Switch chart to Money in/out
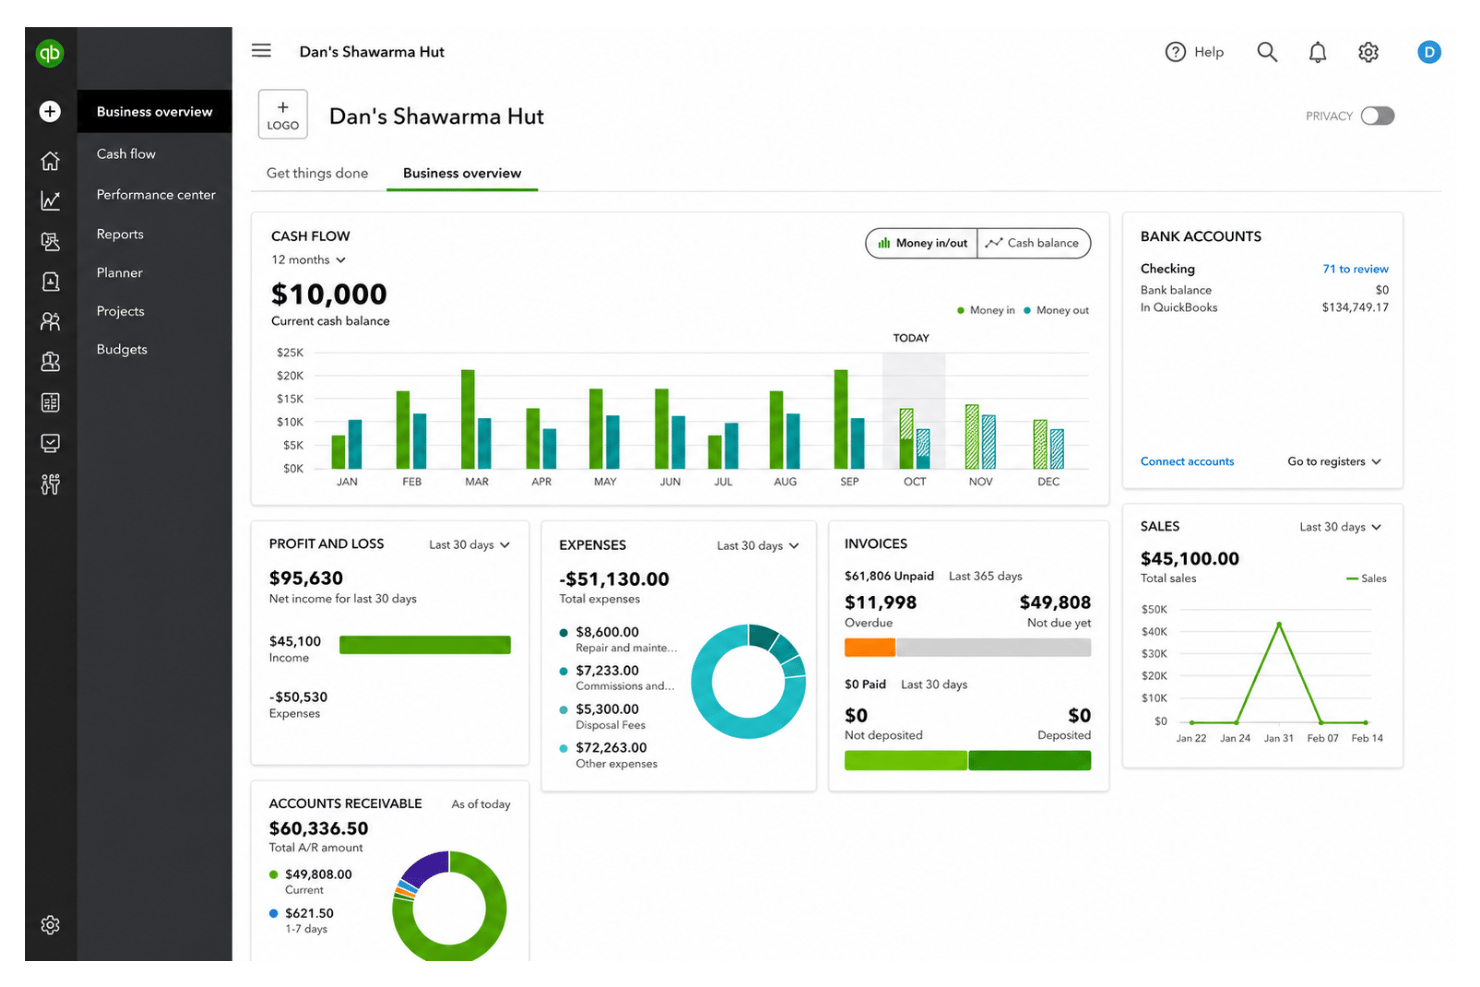The height and width of the screenshot is (987, 1480). (922, 243)
